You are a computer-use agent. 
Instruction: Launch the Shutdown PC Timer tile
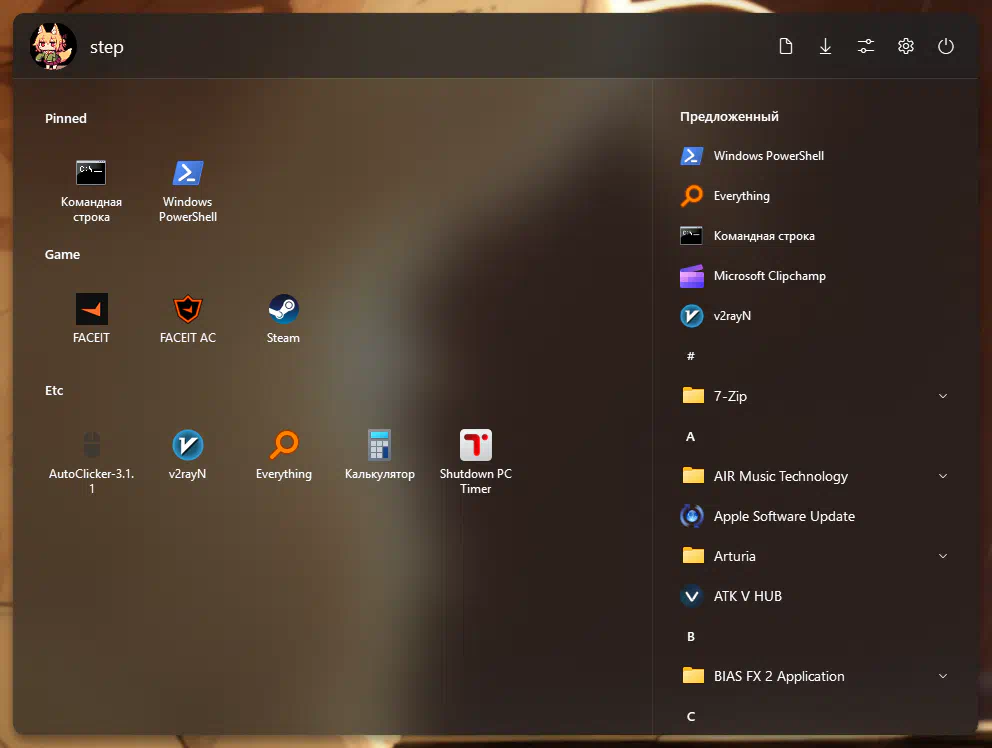476,462
